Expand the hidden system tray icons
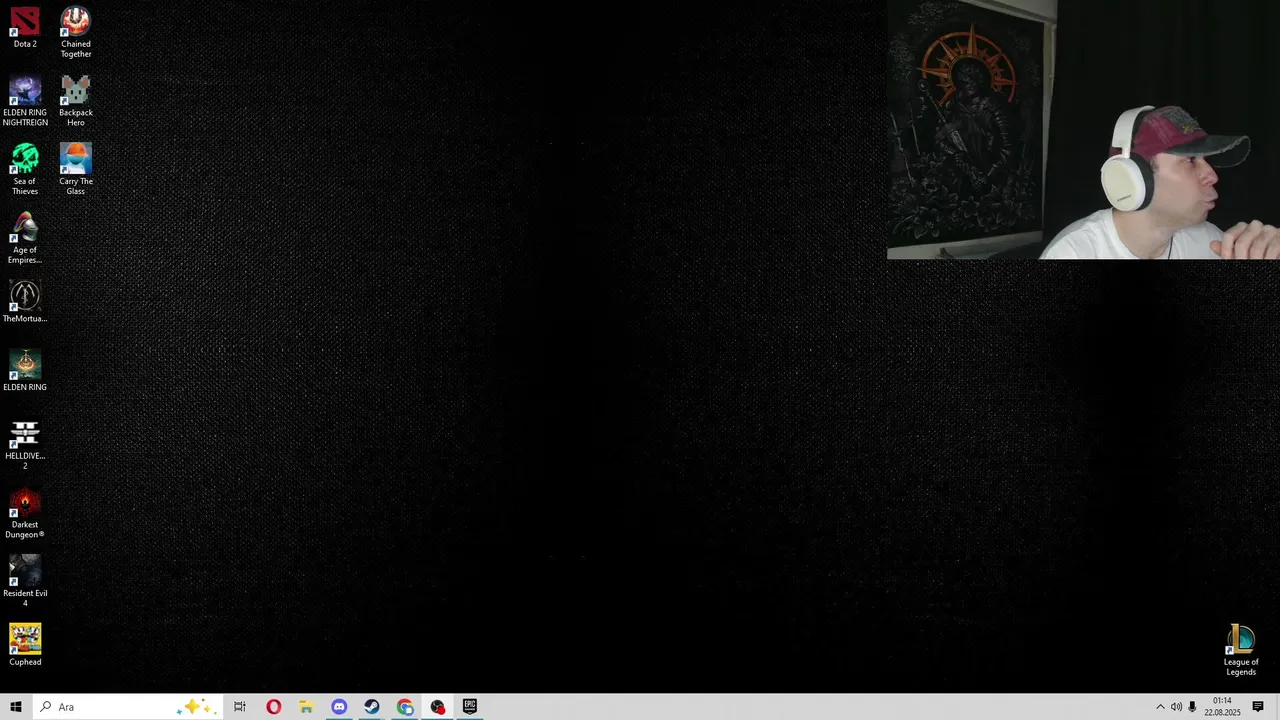 tap(1160, 707)
